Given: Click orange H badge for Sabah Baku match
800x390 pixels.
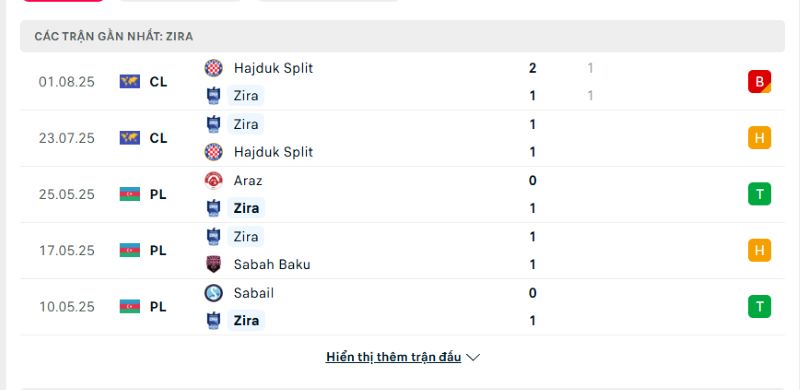Looking at the screenshot, I should [x=759, y=250].
